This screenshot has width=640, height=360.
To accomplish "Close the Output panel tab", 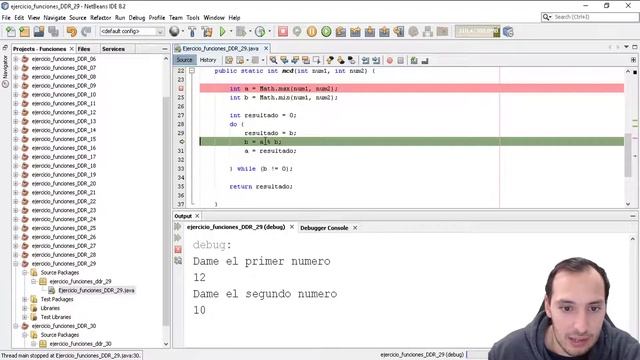I will (x=197, y=216).
